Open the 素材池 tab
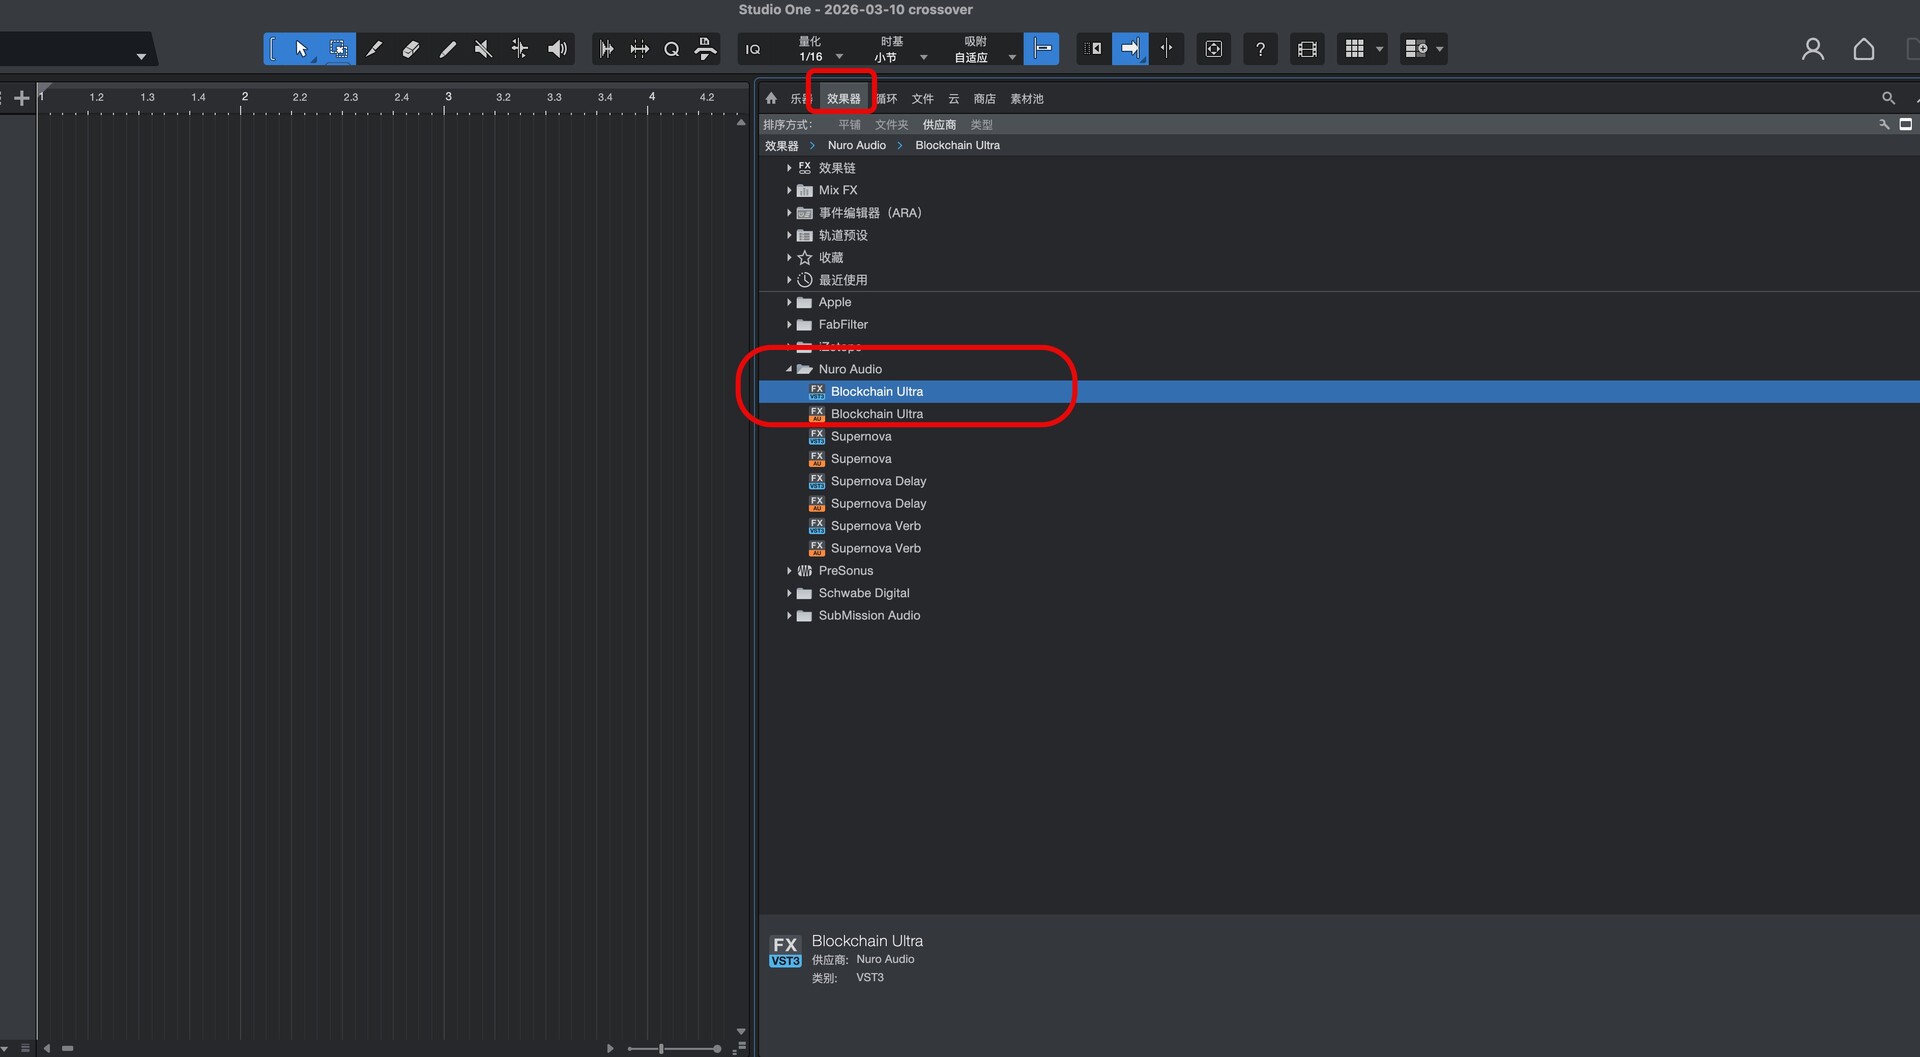The image size is (1920, 1057). point(1026,99)
